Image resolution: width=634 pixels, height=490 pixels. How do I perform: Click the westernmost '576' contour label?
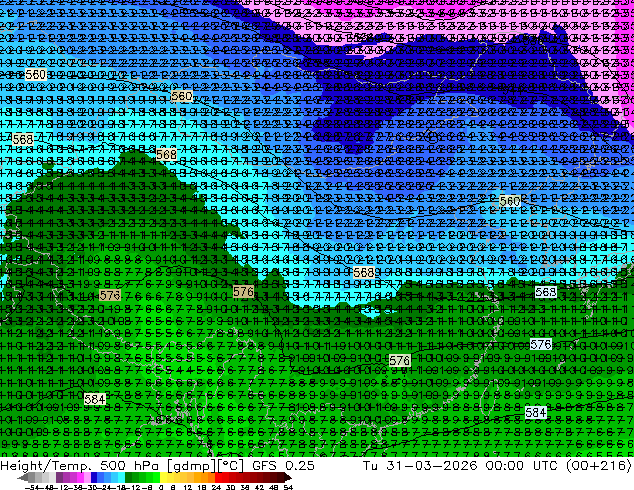pos(110,295)
